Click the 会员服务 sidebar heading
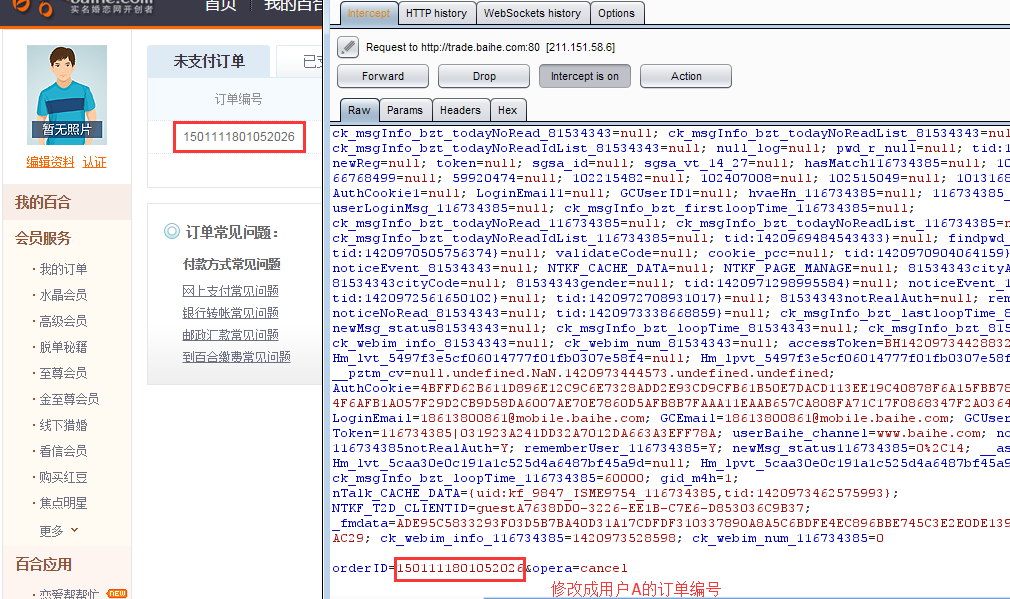This screenshot has width=1010, height=599. point(43,238)
